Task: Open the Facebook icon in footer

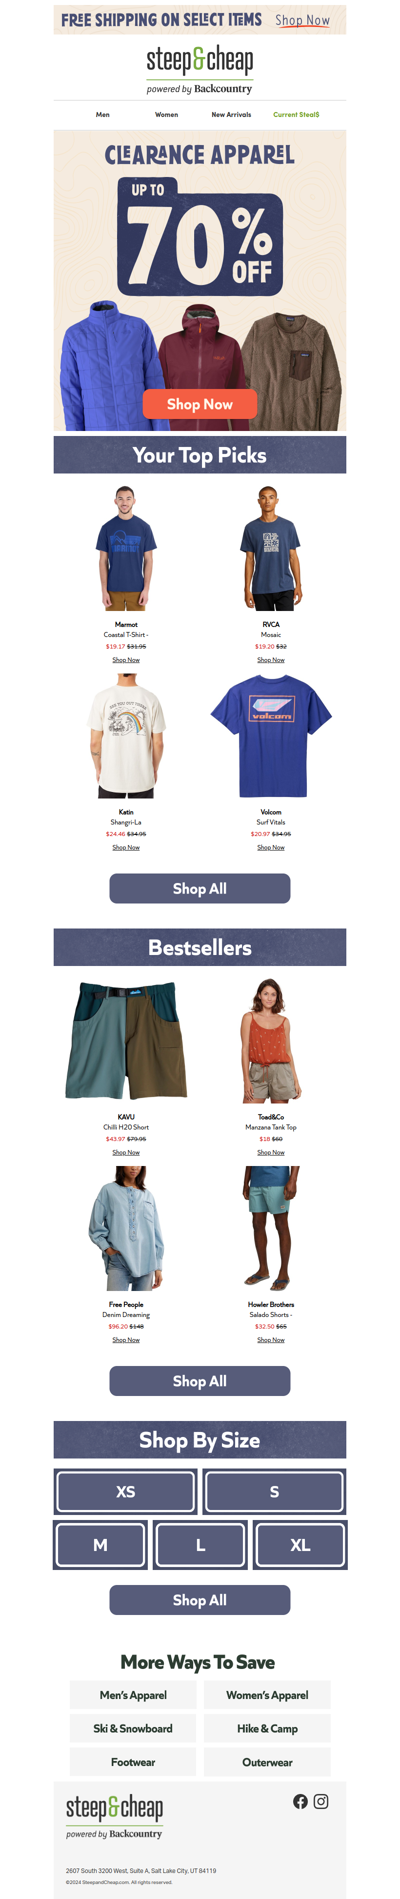Action: [x=300, y=1801]
